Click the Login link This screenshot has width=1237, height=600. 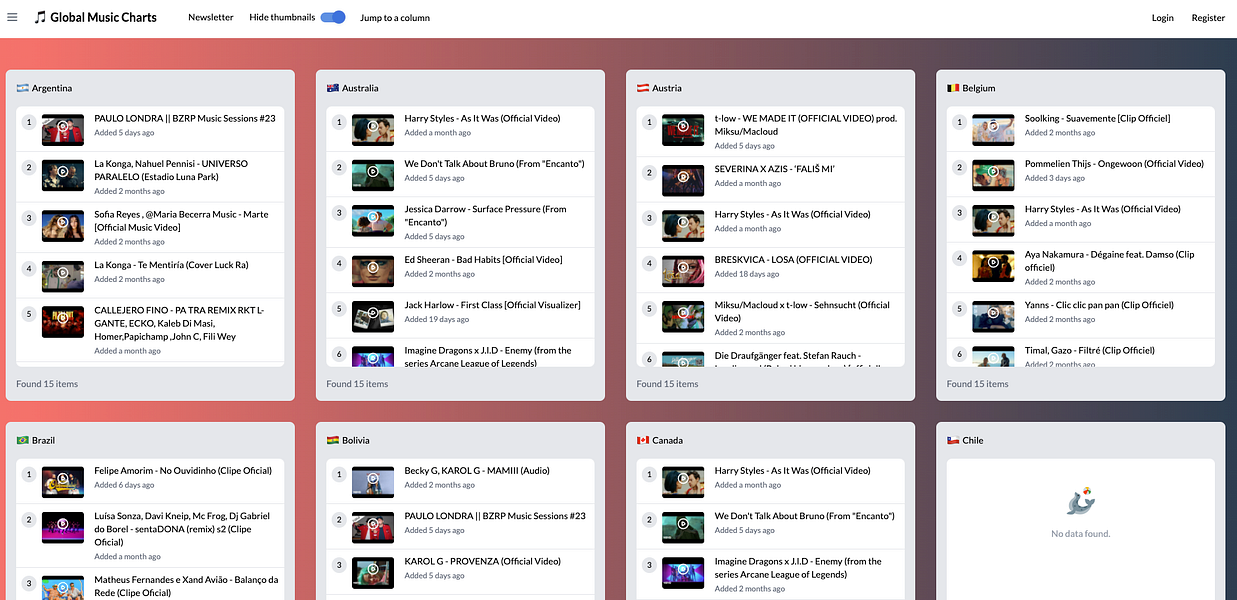1163,18
